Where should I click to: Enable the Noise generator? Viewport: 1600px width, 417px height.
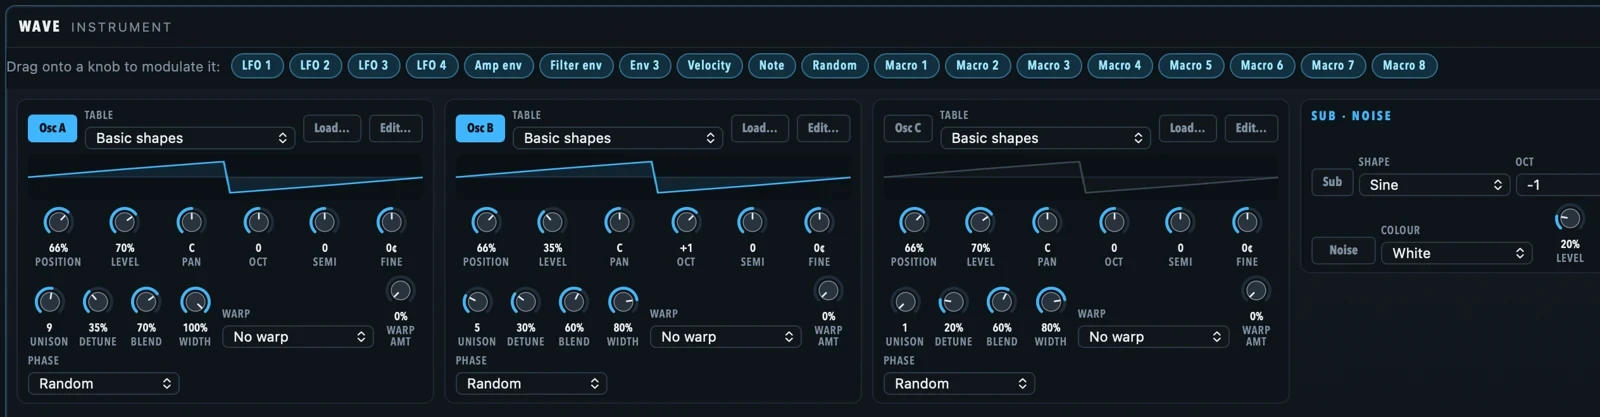coord(1343,250)
